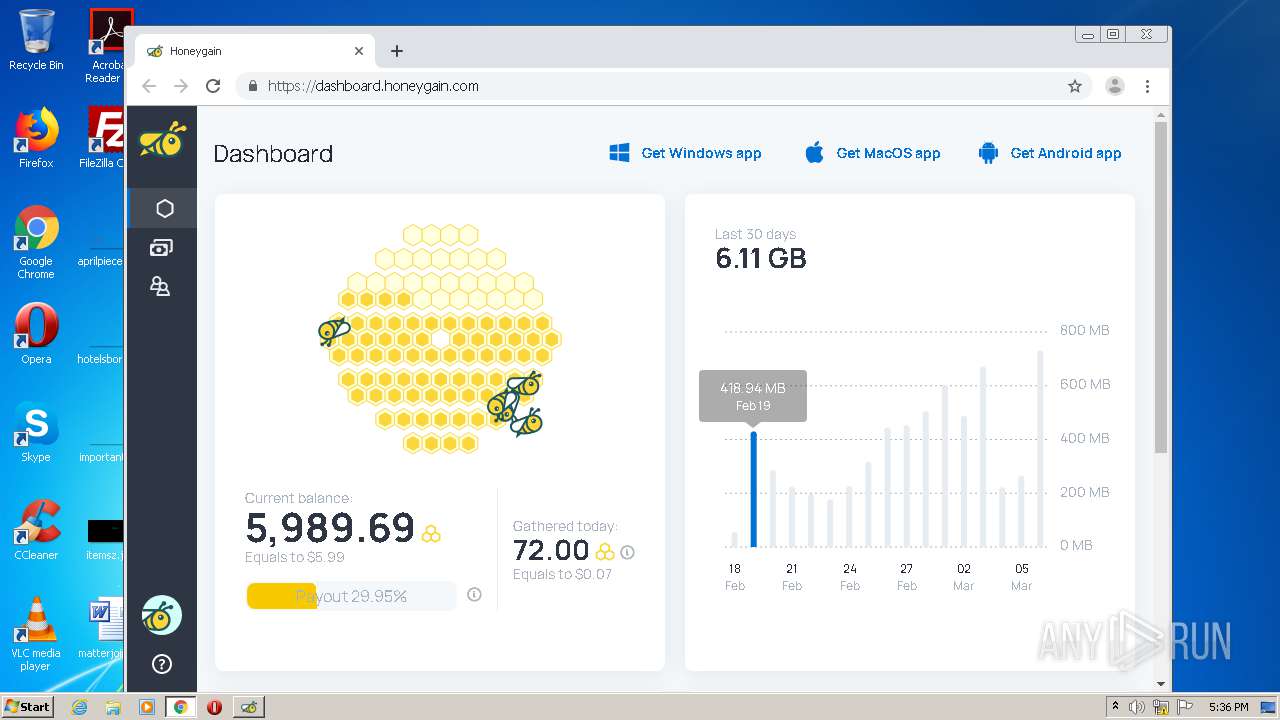
Task: View site security lock icon
Action: pos(253,86)
